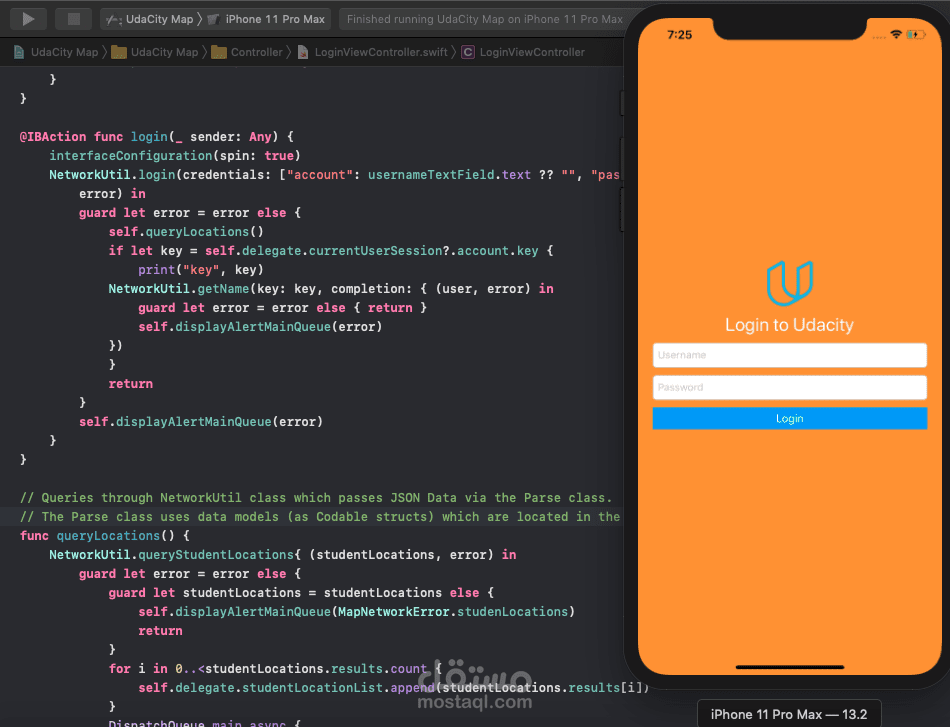
Task: Run the app with the Play button
Action: (28, 19)
